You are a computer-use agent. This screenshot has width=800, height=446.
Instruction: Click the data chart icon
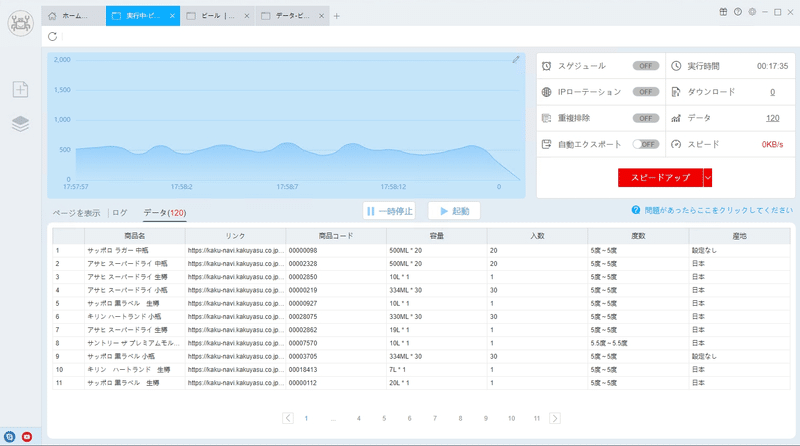676,118
